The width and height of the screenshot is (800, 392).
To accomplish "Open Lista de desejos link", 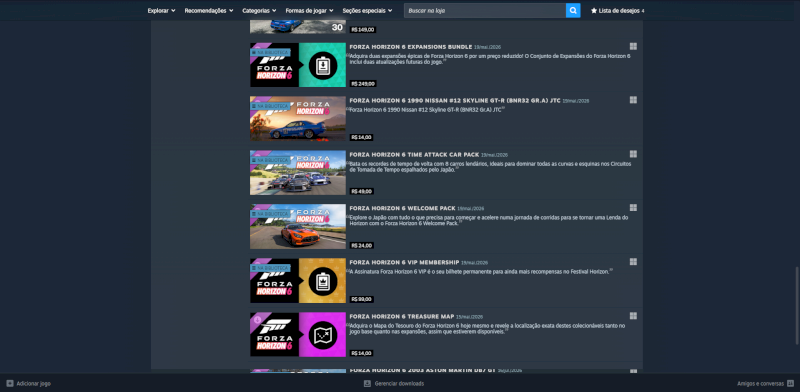I will [617, 10].
